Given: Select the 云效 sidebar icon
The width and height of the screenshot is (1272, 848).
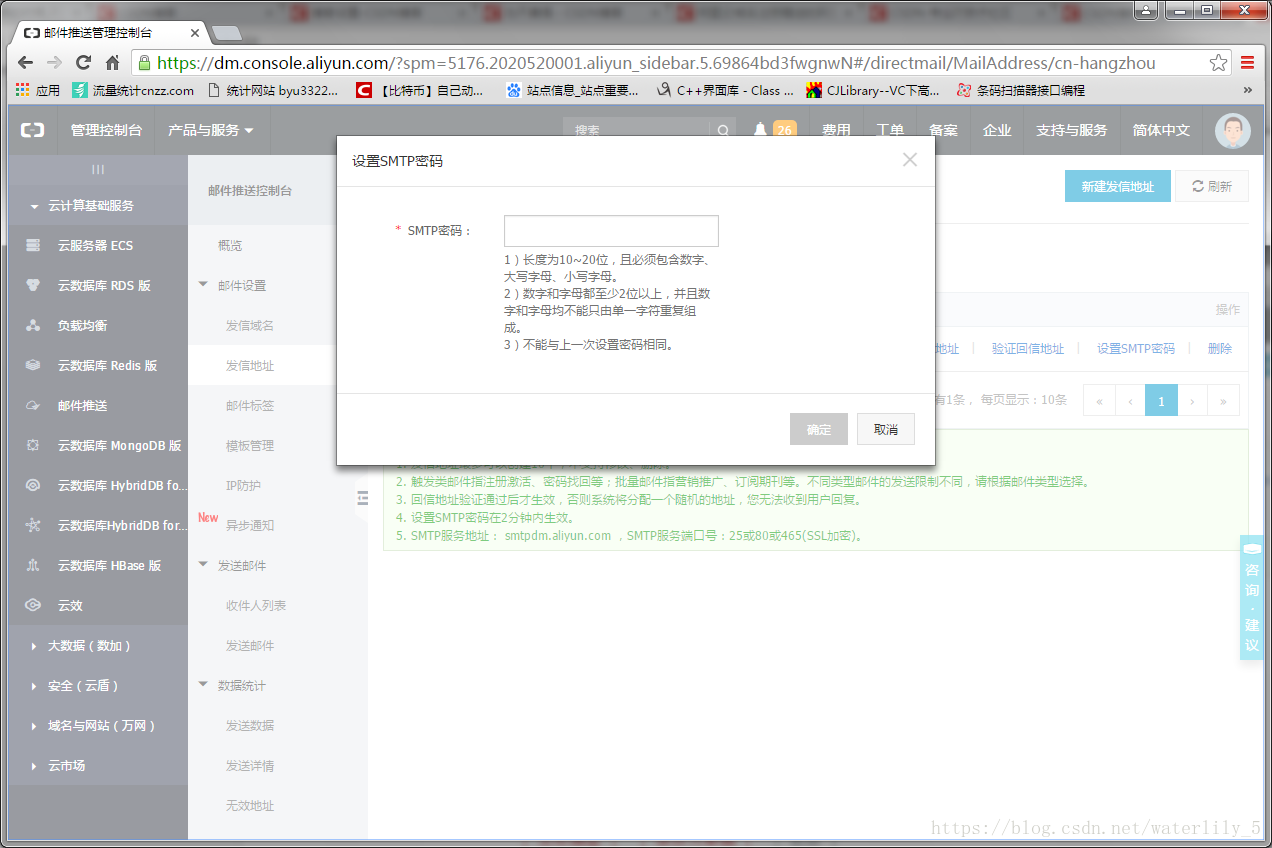Looking at the screenshot, I should point(33,605).
